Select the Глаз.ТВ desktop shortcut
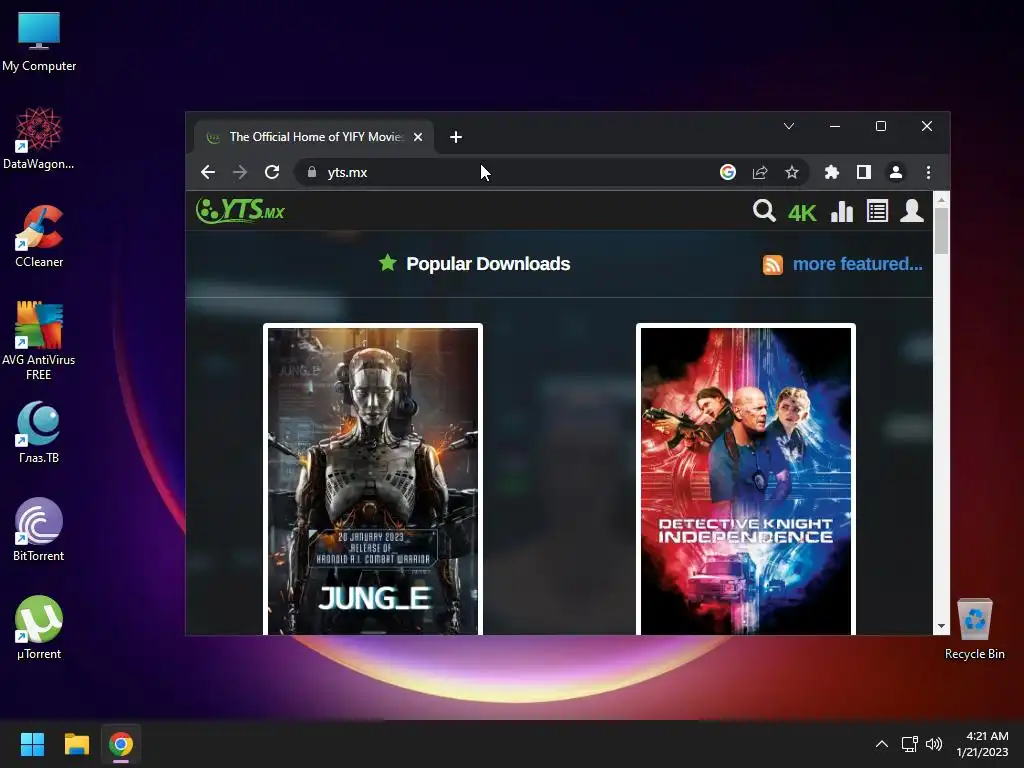The height and width of the screenshot is (768, 1024). pos(39,432)
